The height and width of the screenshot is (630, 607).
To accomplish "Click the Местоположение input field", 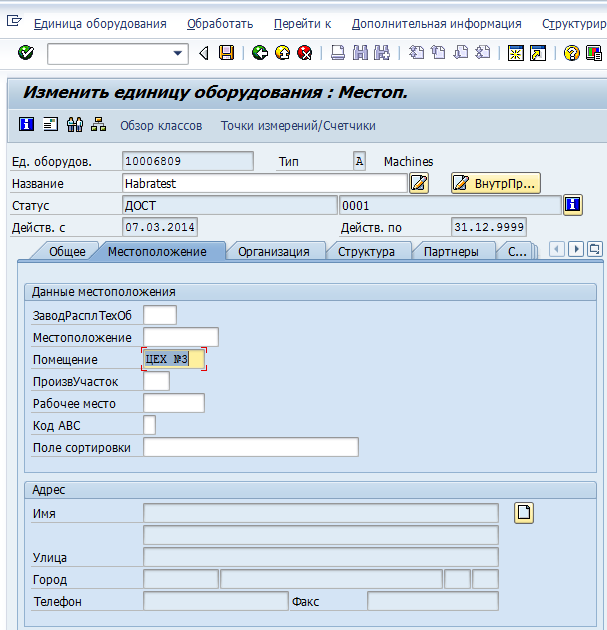I will [x=181, y=337].
